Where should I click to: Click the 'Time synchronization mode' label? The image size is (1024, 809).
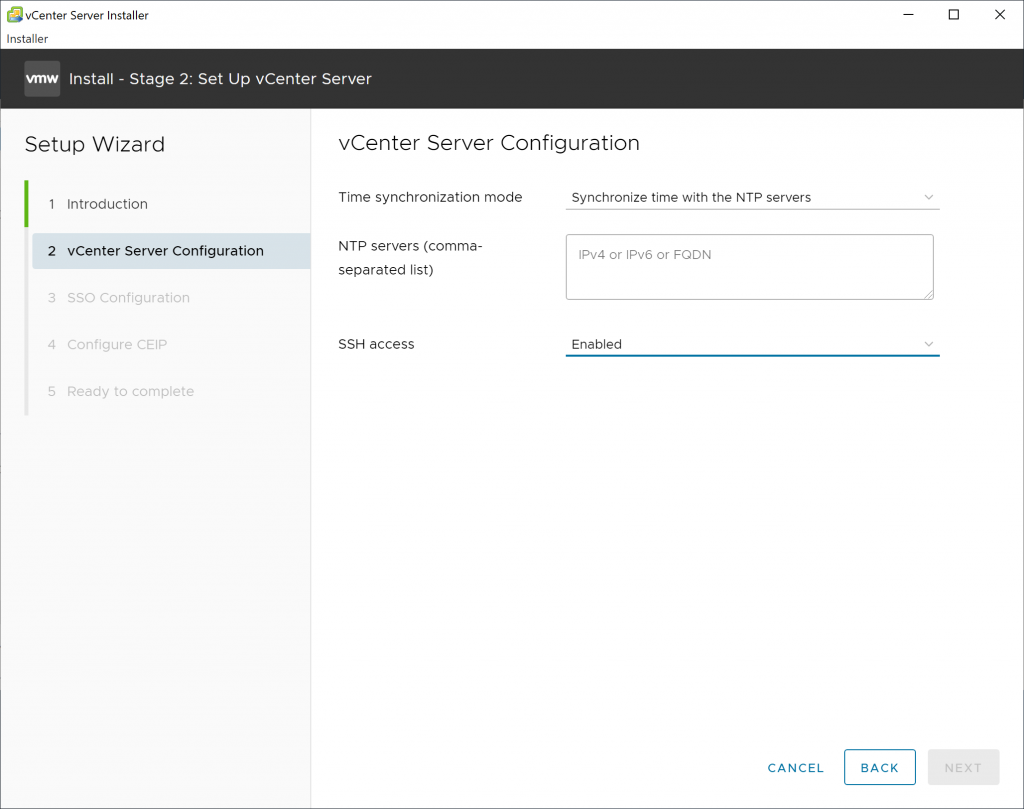click(x=430, y=197)
